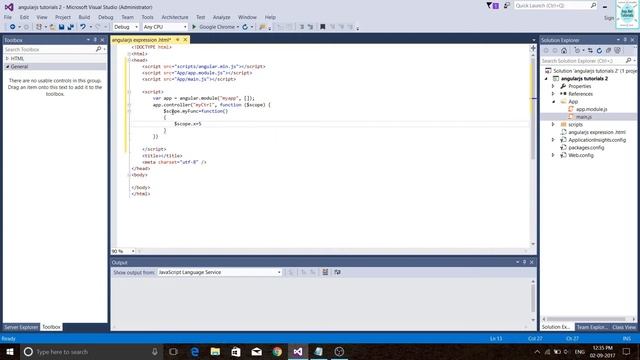The image size is (640, 360).
Task: Click Toggle Word Wrap icon in Output
Action: click(x=337, y=272)
